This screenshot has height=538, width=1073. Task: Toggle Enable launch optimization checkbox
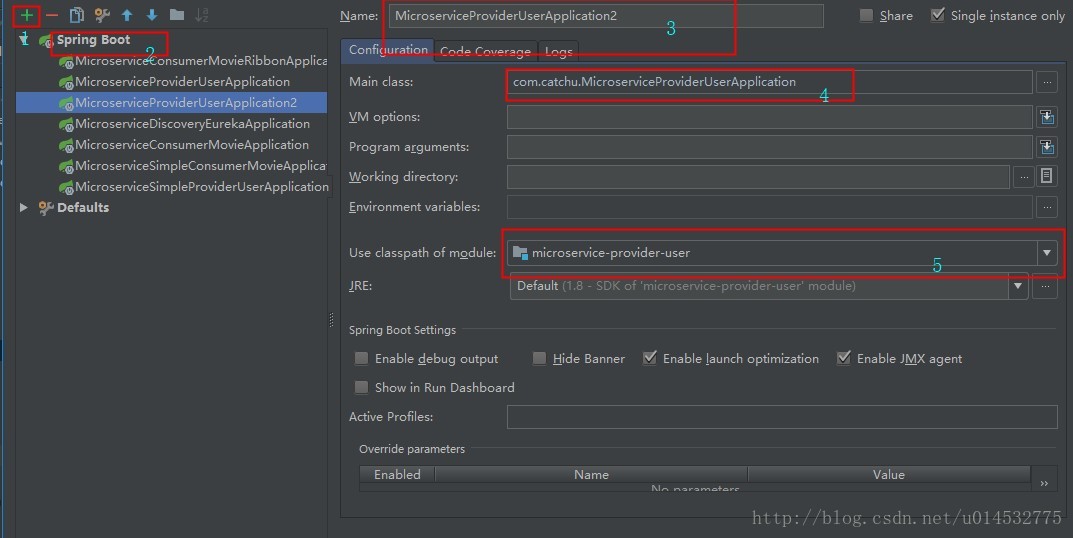point(649,358)
